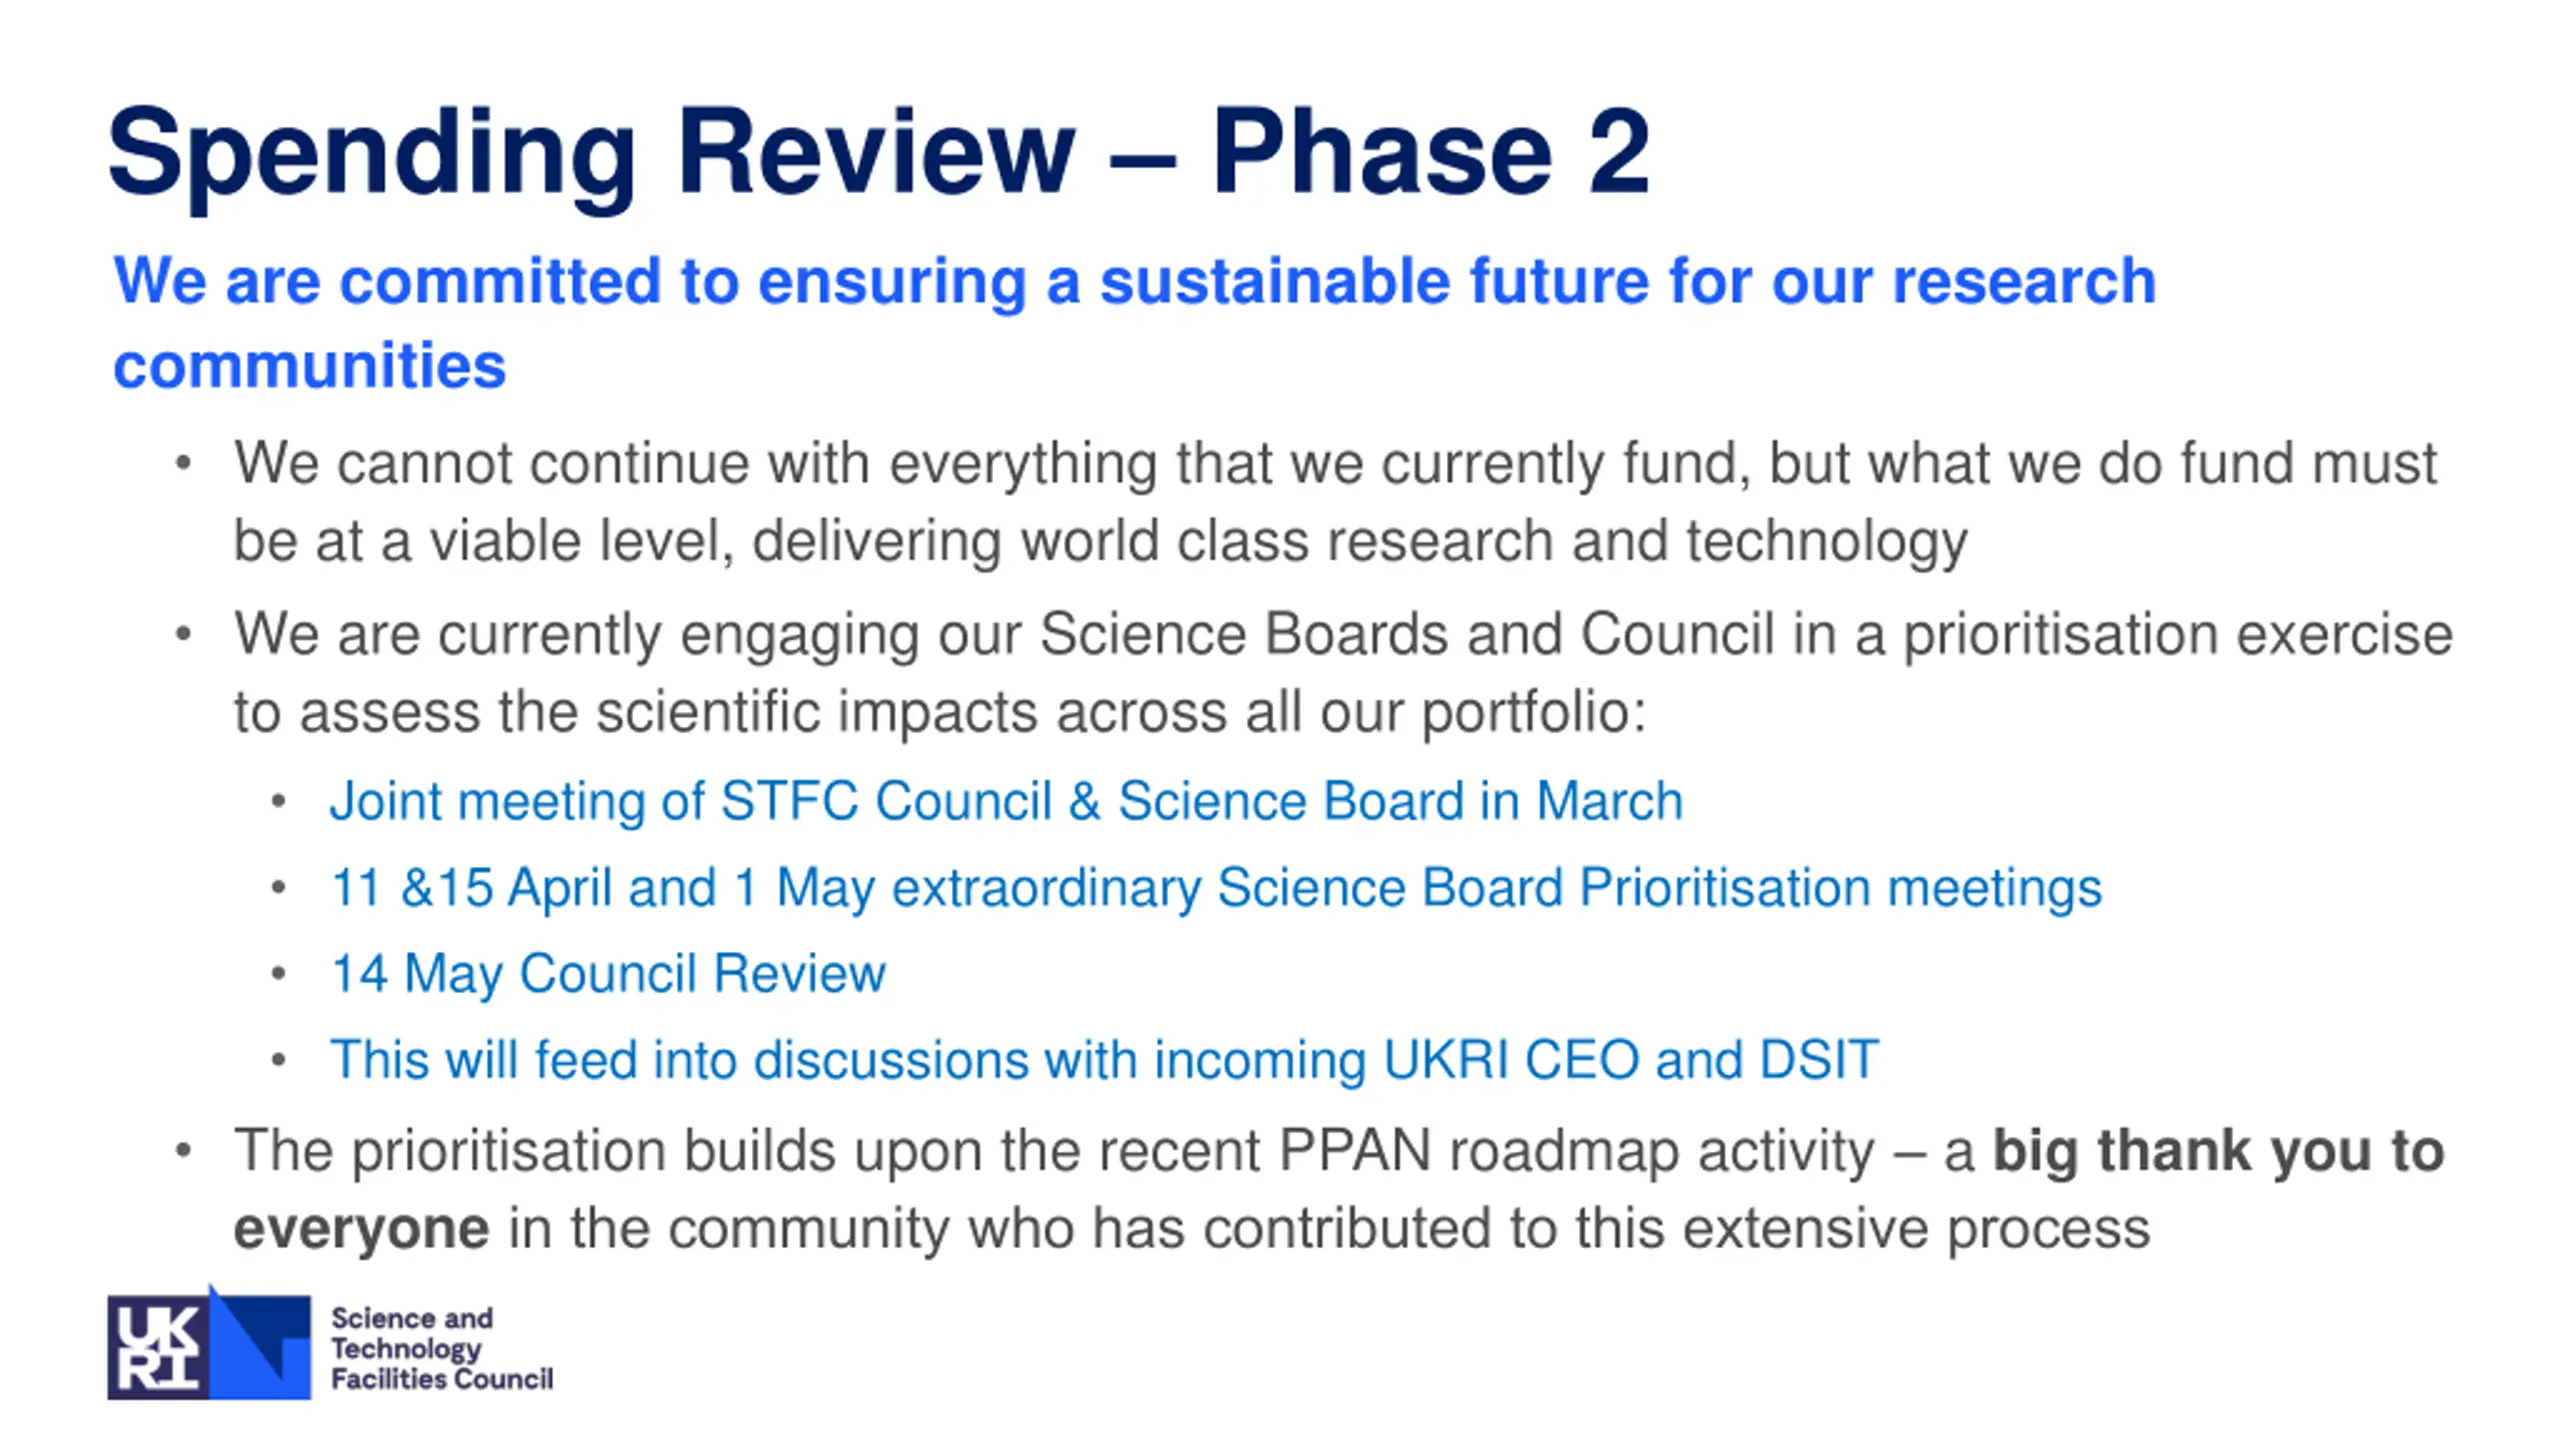The width and height of the screenshot is (2560, 1440).
Task: Click Joint meeting of STFC Council line
Action: pyautogui.click(x=1007, y=802)
